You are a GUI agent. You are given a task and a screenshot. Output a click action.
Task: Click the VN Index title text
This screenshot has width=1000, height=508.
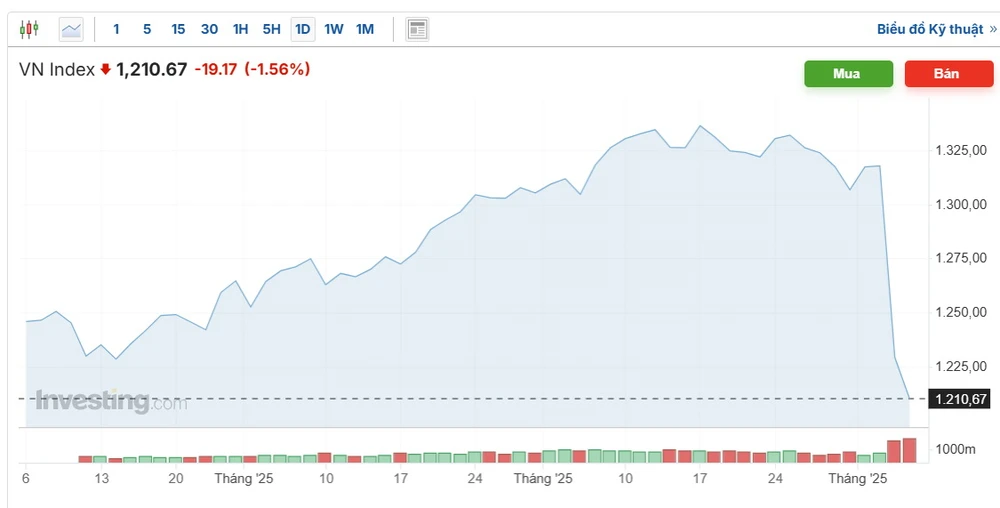pos(57,70)
